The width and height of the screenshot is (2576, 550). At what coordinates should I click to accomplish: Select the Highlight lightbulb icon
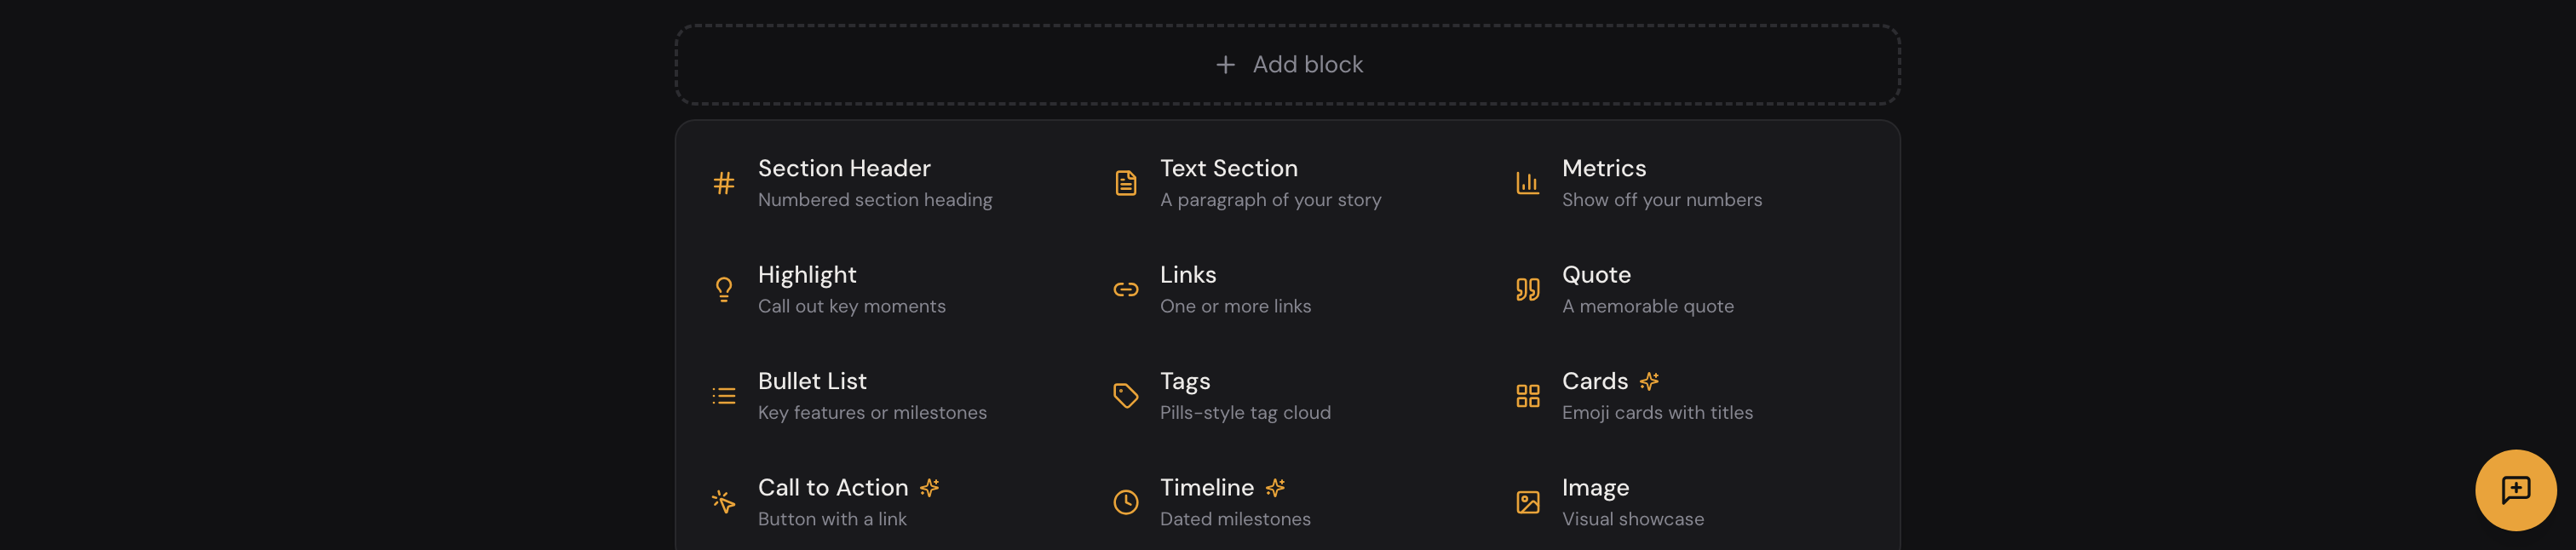(x=722, y=289)
